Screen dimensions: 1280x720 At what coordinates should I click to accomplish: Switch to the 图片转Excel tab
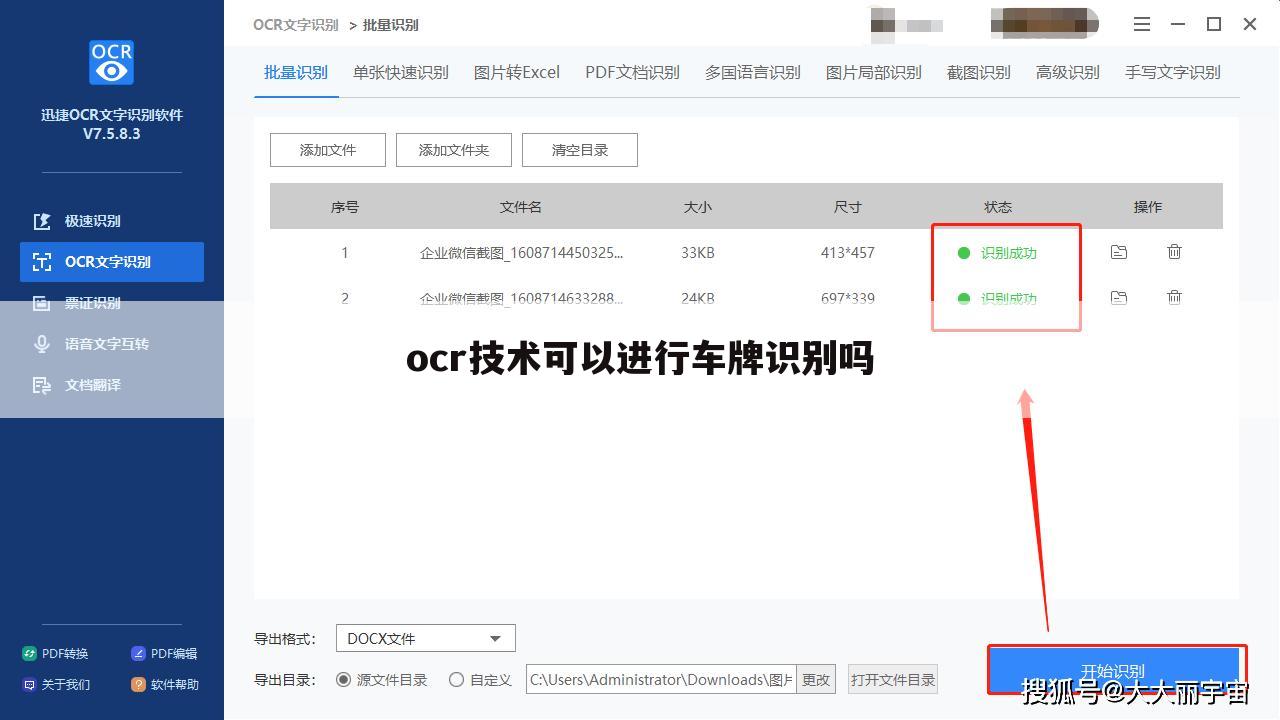tap(517, 72)
